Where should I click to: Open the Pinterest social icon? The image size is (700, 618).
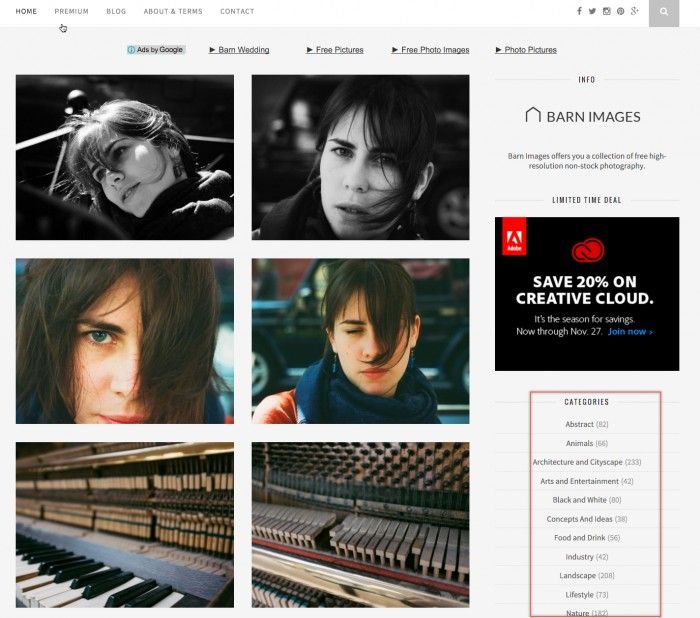621,11
